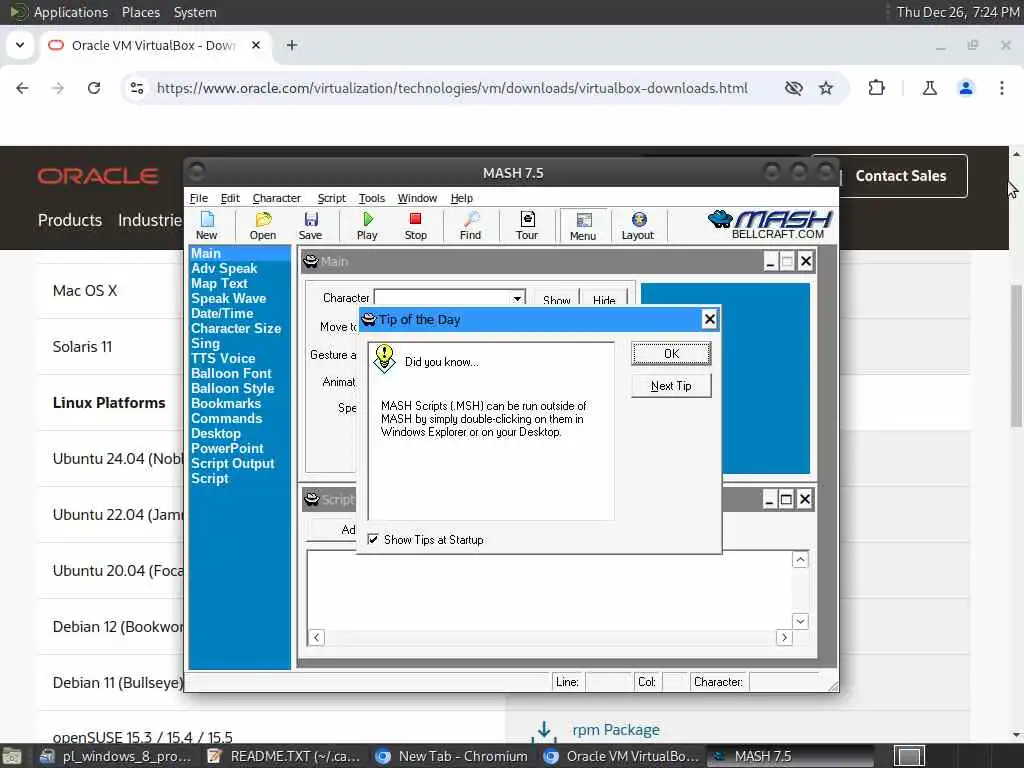Click the Chromium address bar URL
This screenshot has width=1024, height=768.
pos(452,88)
